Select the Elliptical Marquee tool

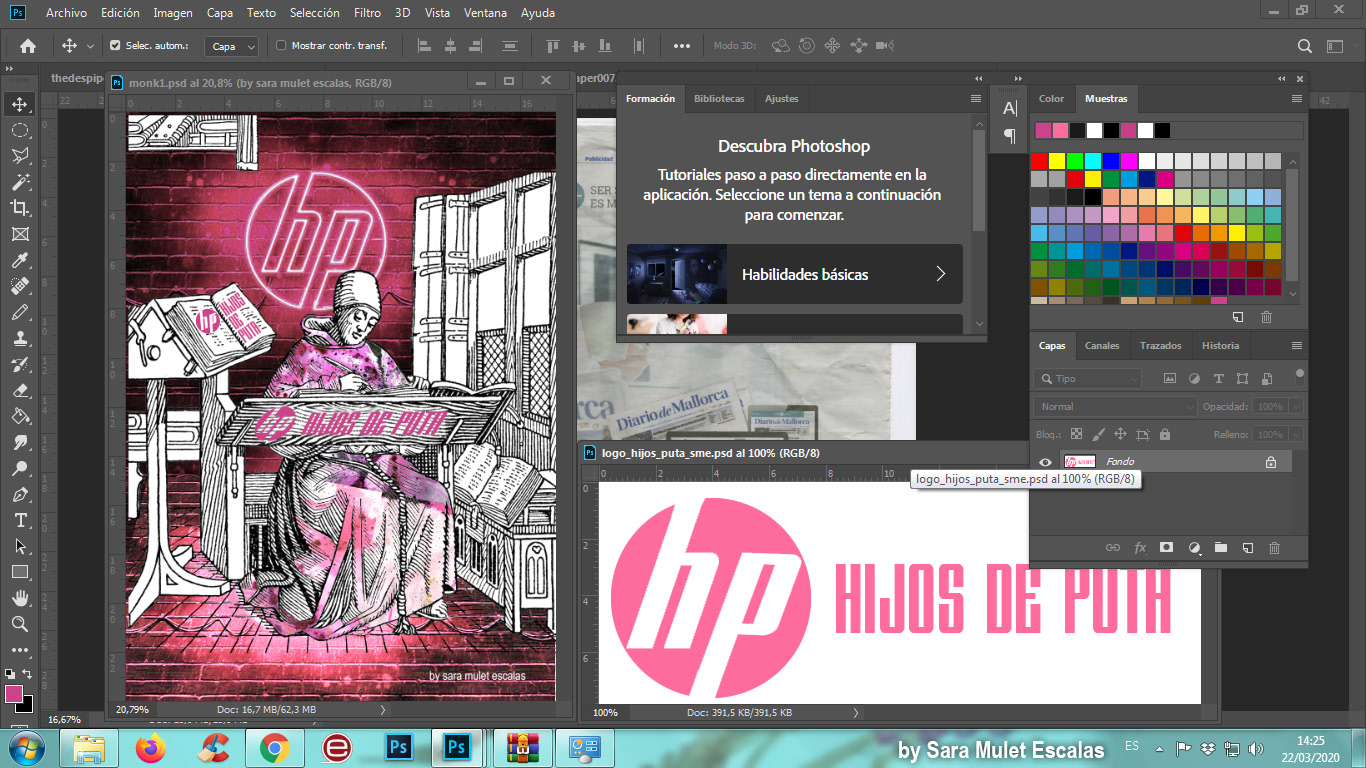tap(20, 130)
